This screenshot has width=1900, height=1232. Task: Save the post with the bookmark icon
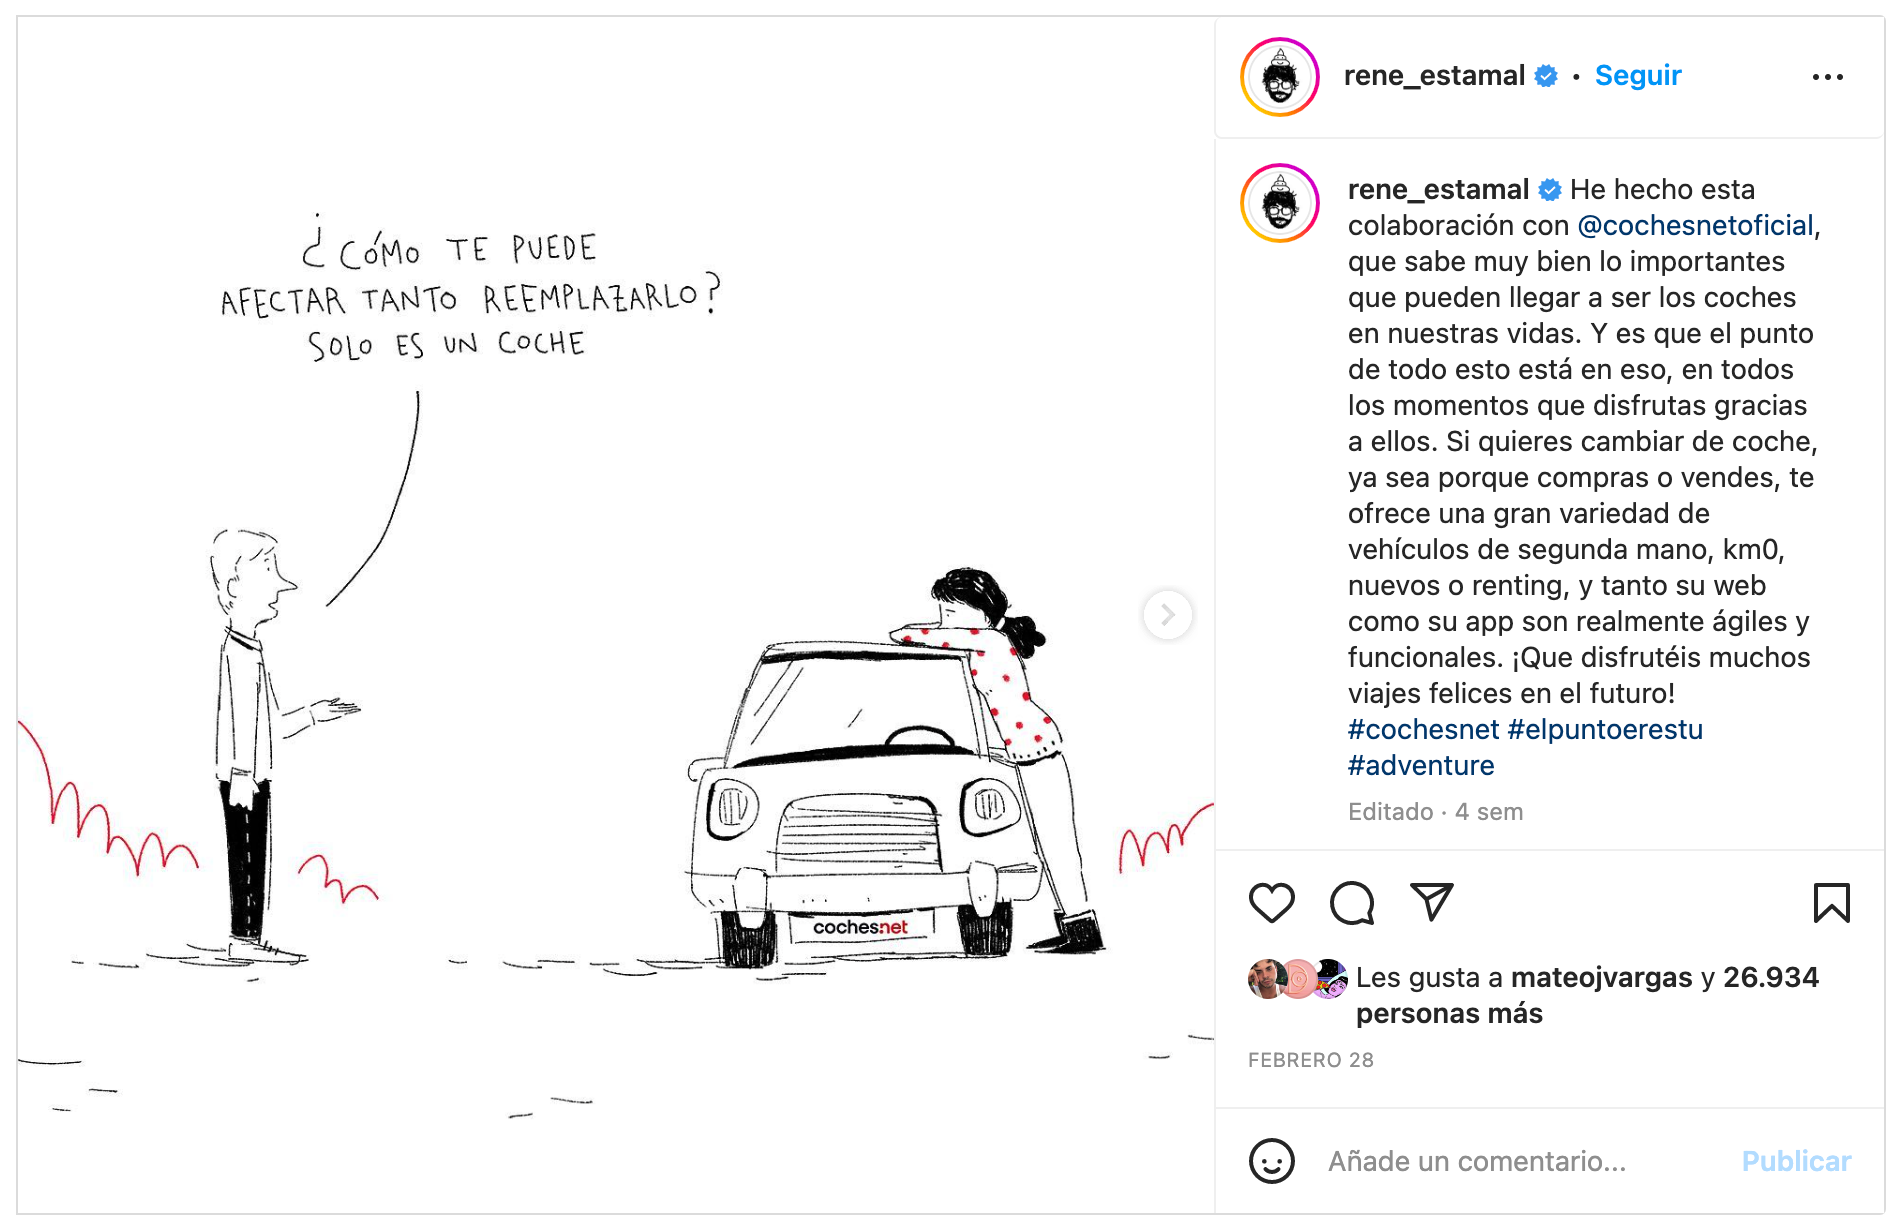pos(1831,903)
